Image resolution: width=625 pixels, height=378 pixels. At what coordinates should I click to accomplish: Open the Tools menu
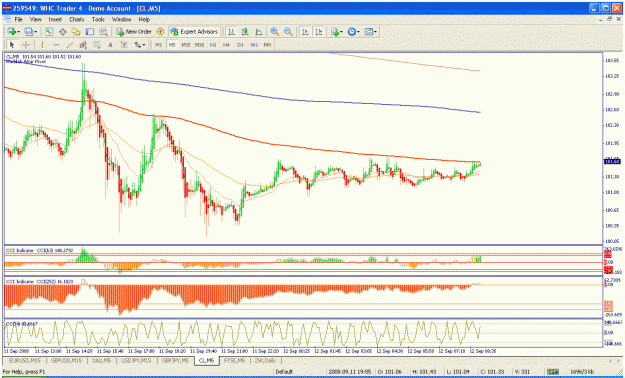pos(98,19)
